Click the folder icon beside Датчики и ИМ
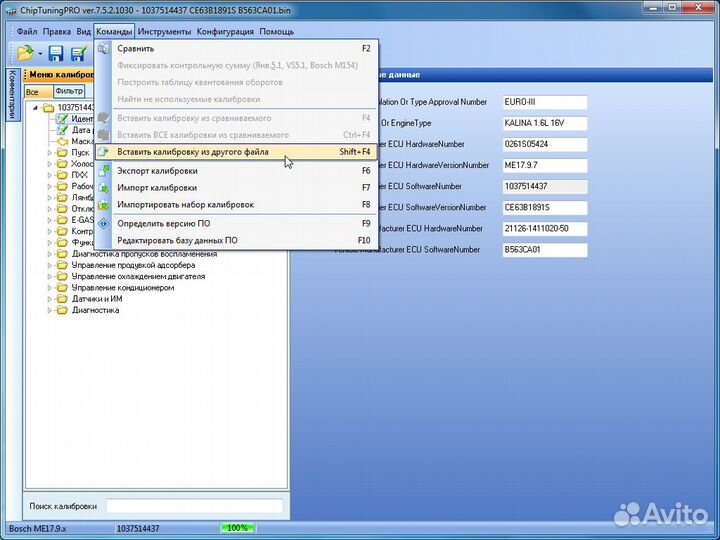This screenshot has width=720, height=540. 62,299
